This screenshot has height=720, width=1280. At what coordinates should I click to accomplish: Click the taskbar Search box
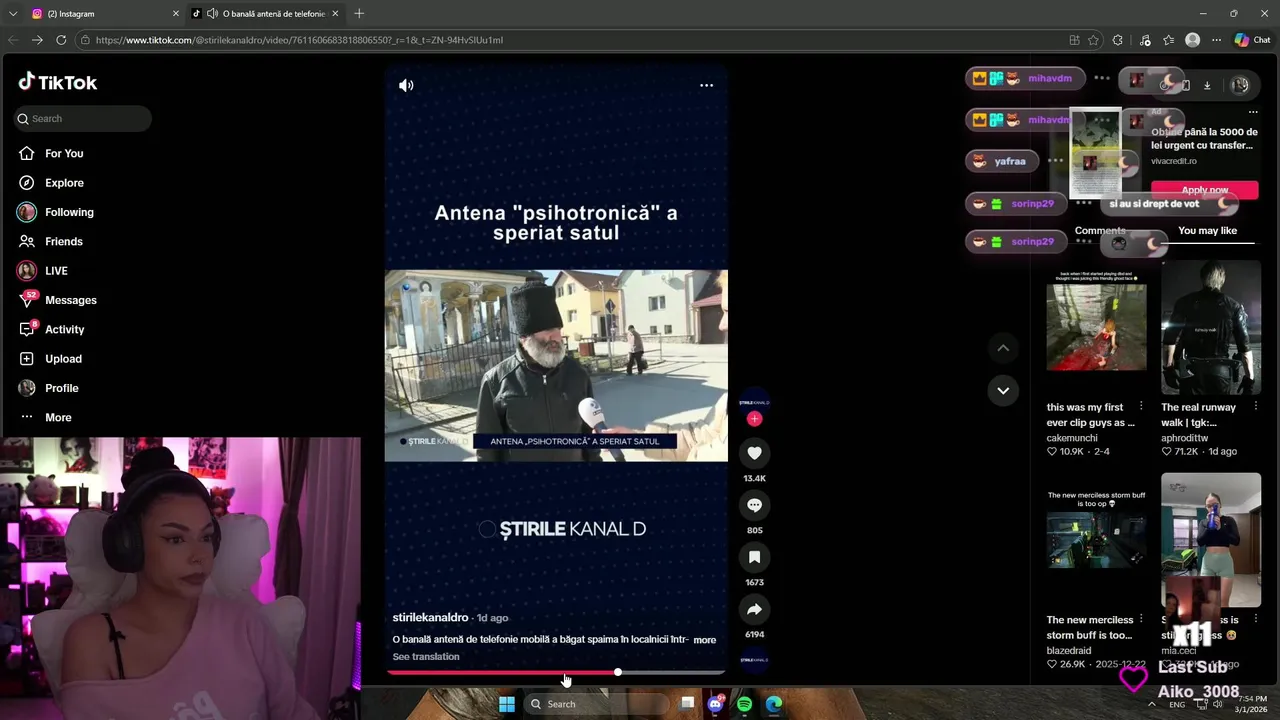click(597, 704)
